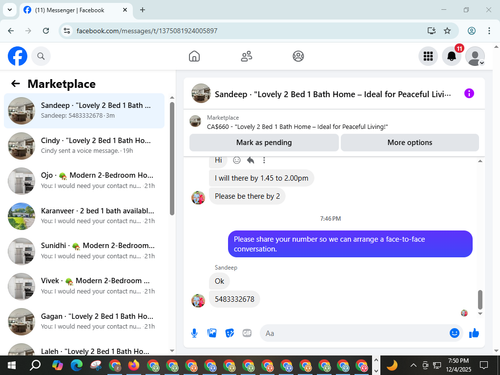Open the purple conversation information icon
500x375 pixels.
(x=469, y=93)
